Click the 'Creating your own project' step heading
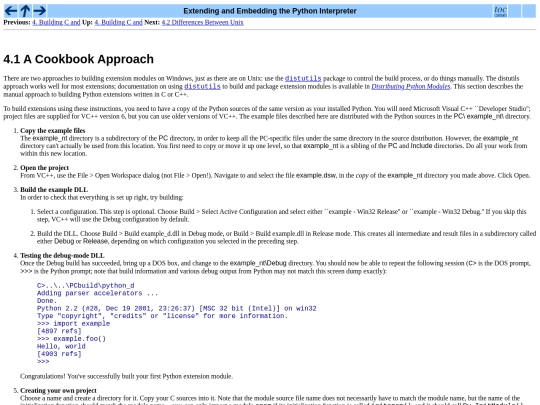 coord(58,391)
